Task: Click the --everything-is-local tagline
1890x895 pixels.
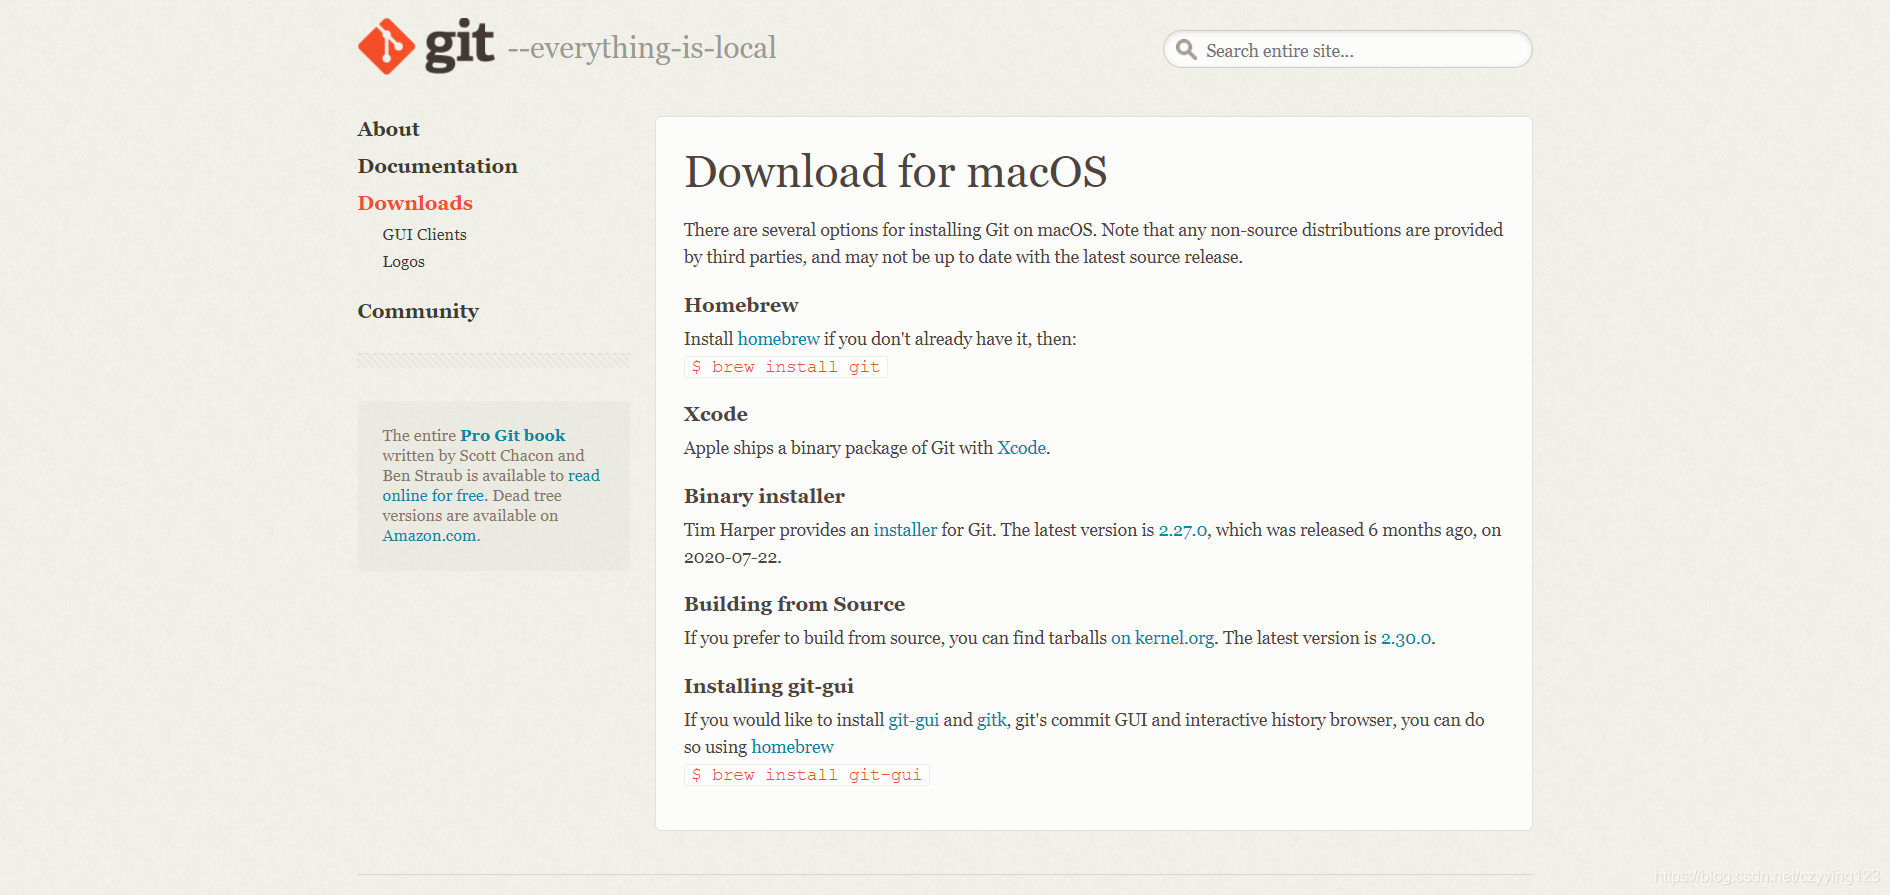Action: 642,48
